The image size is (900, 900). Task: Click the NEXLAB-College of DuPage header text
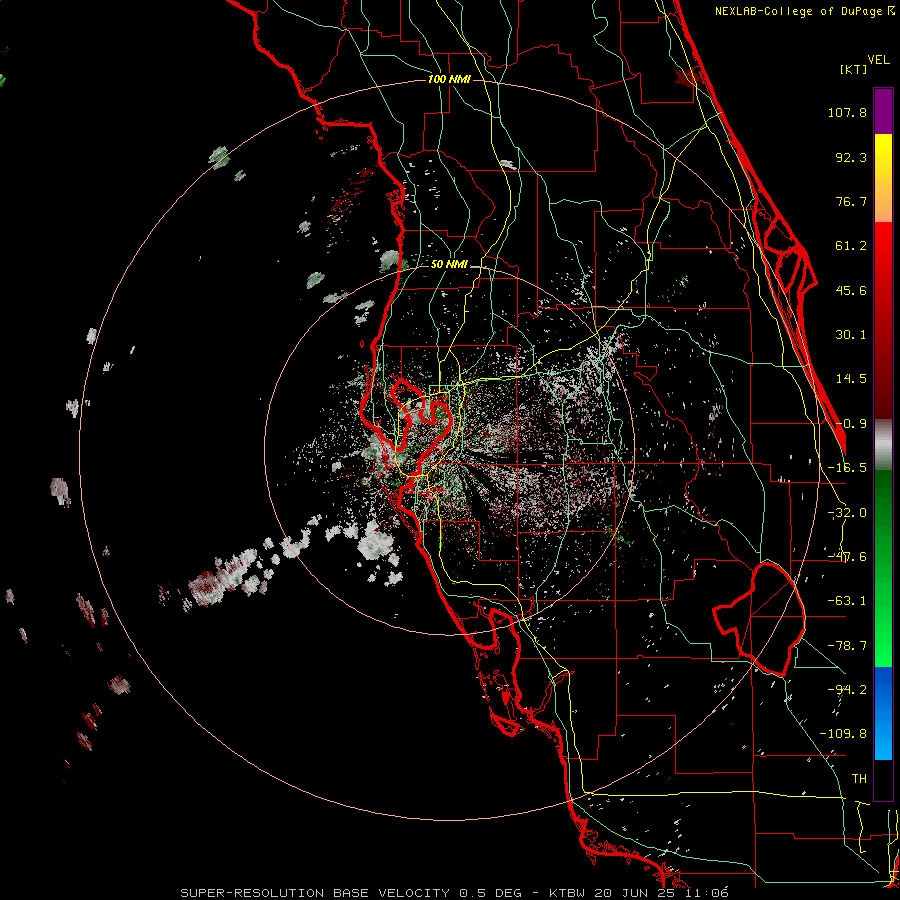coord(805,11)
